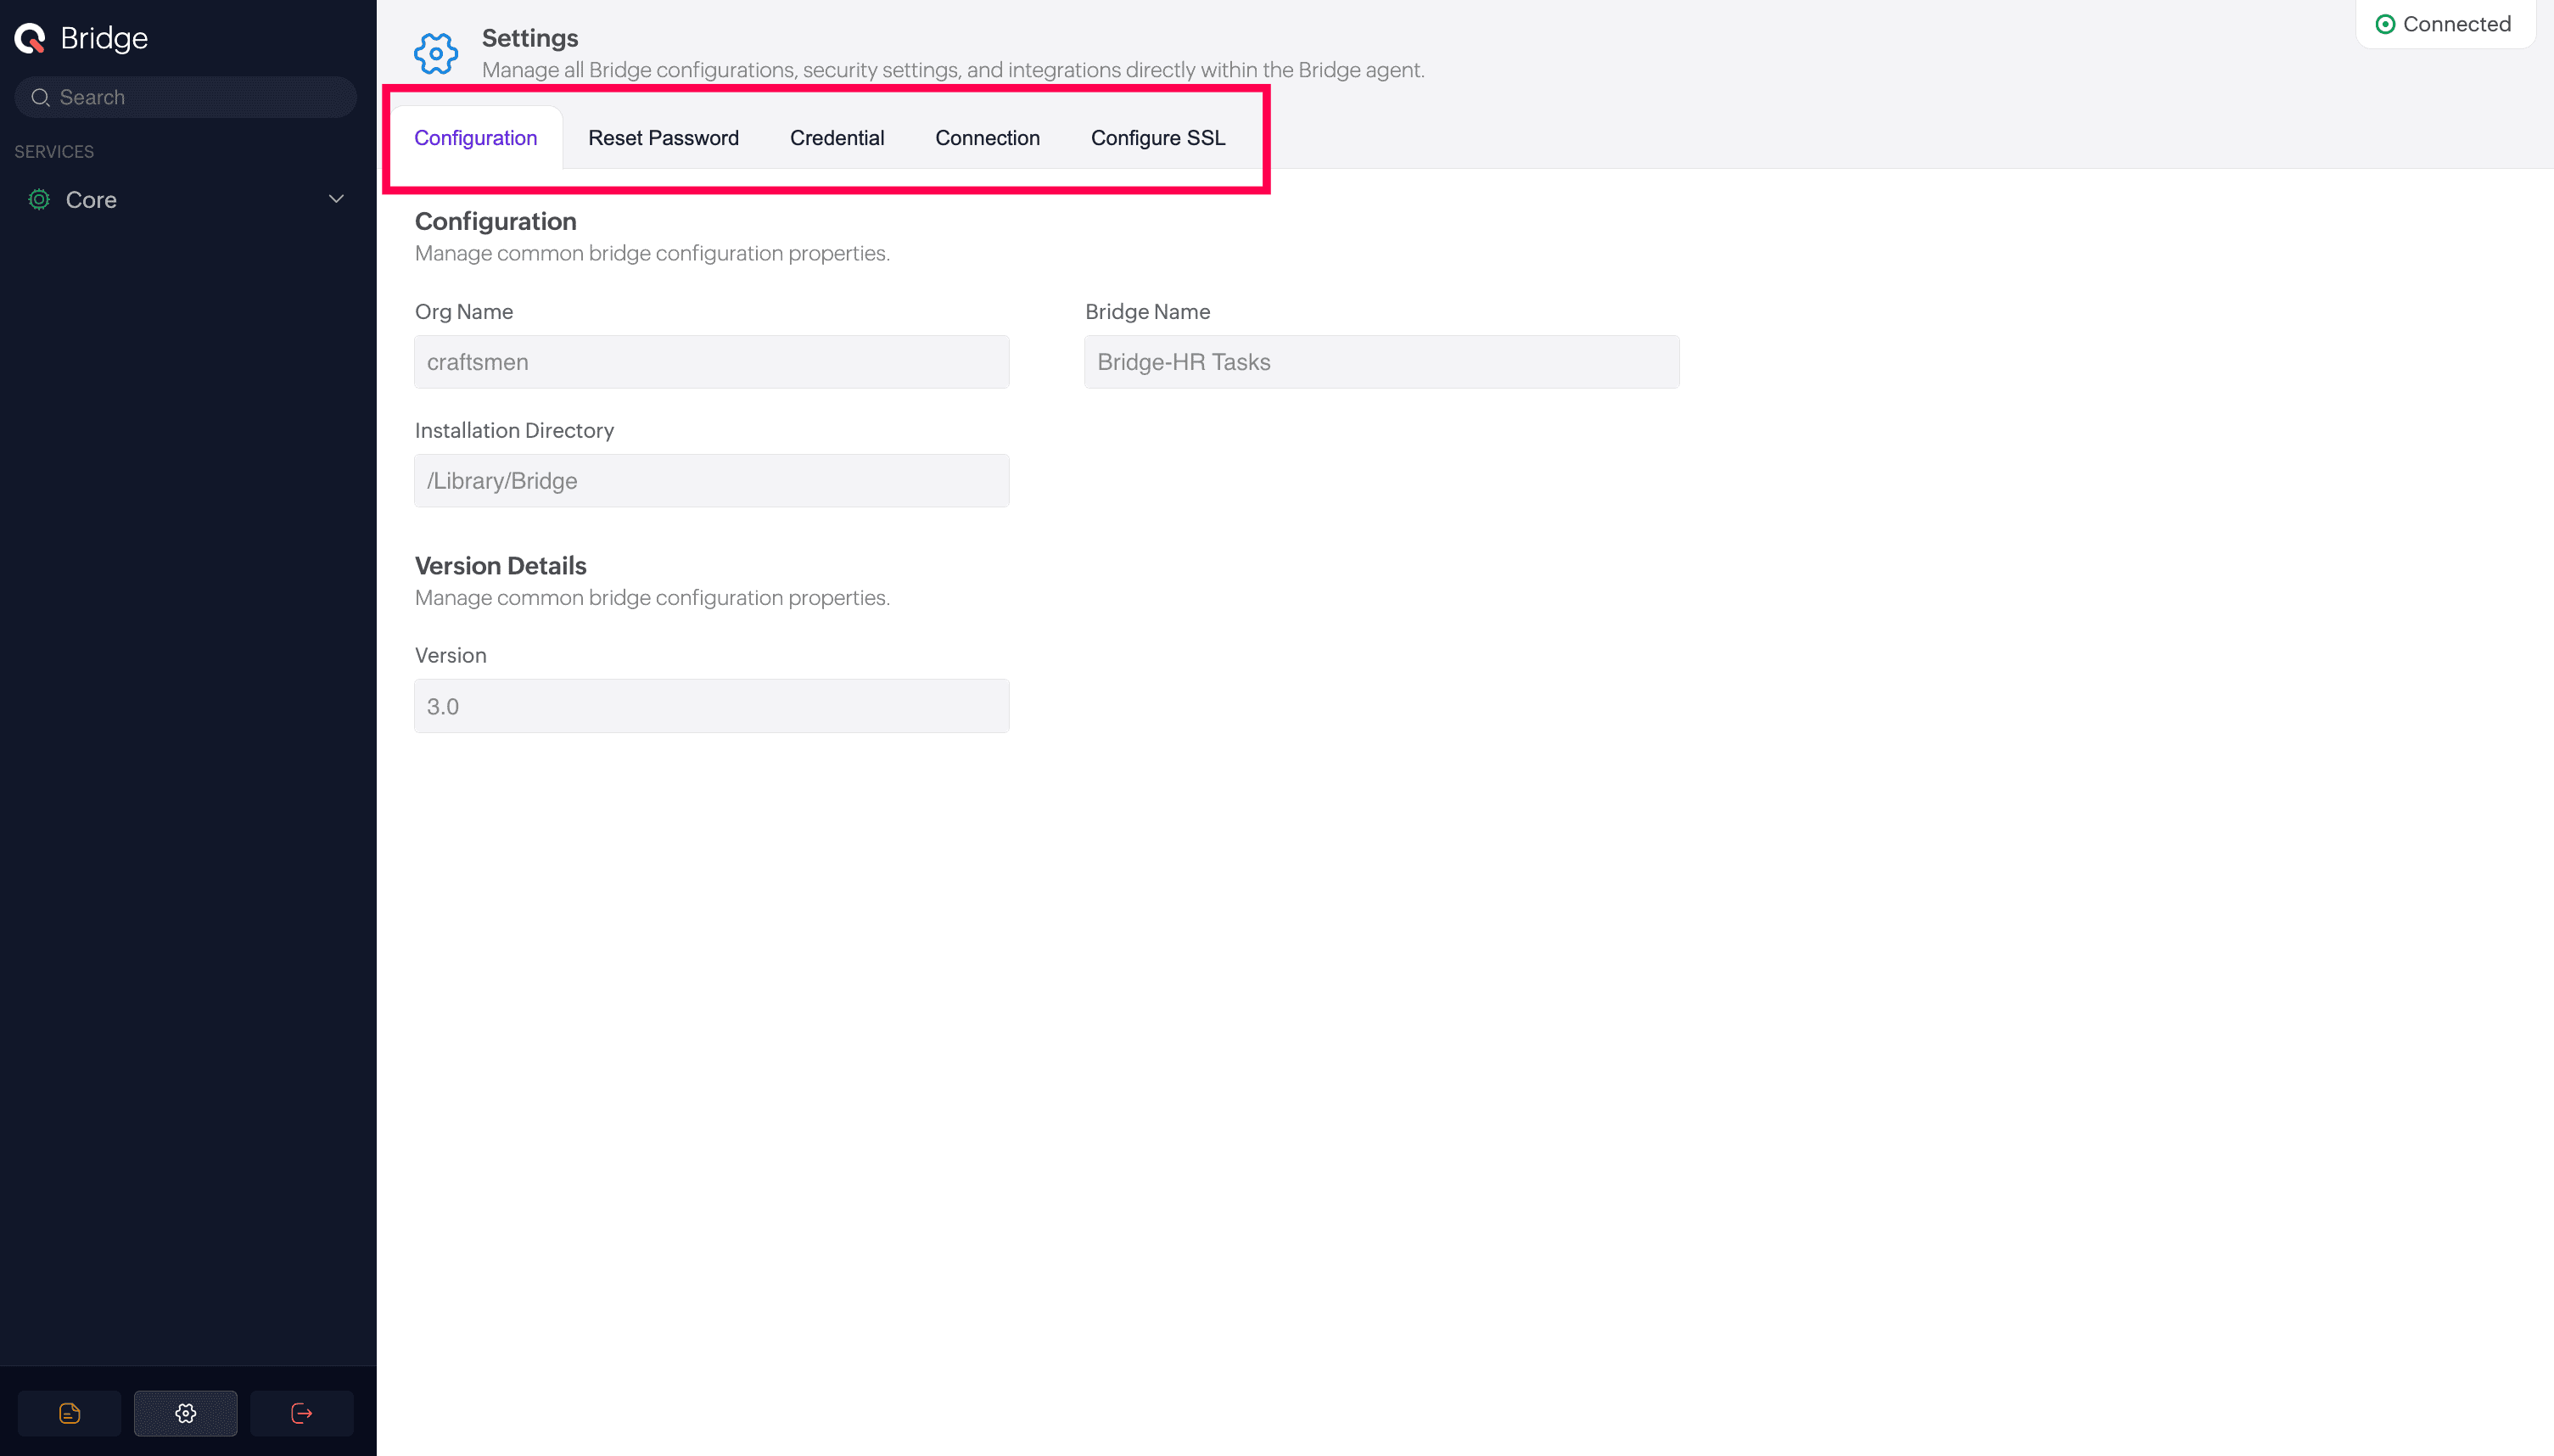This screenshot has width=2554, height=1456.
Task: Click the green Connected status icon
Action: [2384, 24]
